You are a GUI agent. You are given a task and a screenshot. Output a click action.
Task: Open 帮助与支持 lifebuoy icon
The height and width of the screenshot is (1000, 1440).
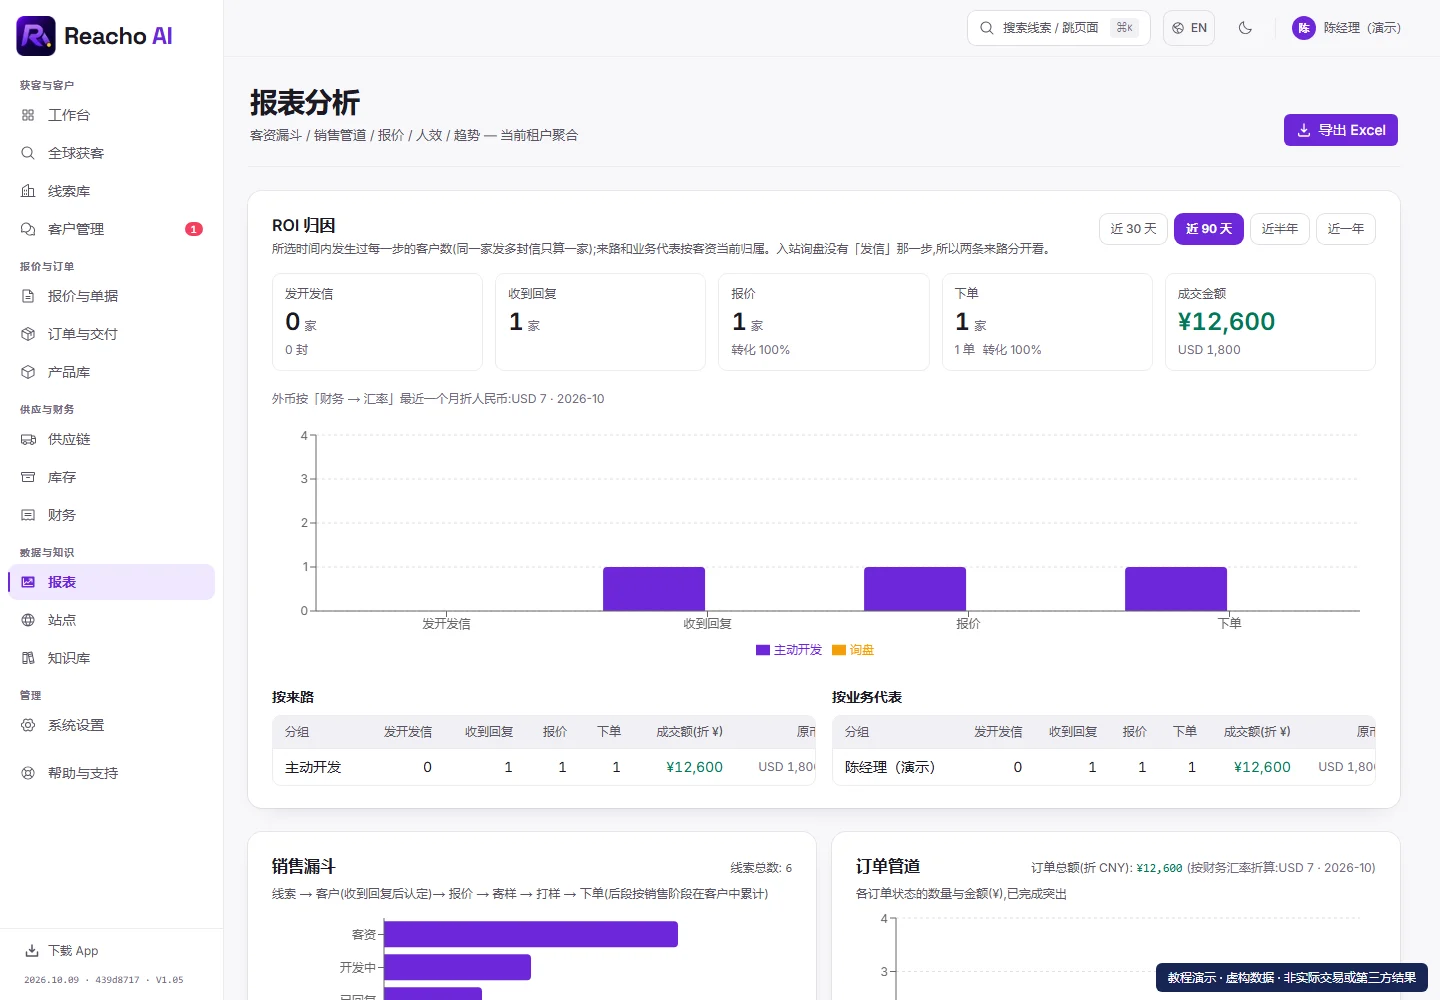coord(28,773)
